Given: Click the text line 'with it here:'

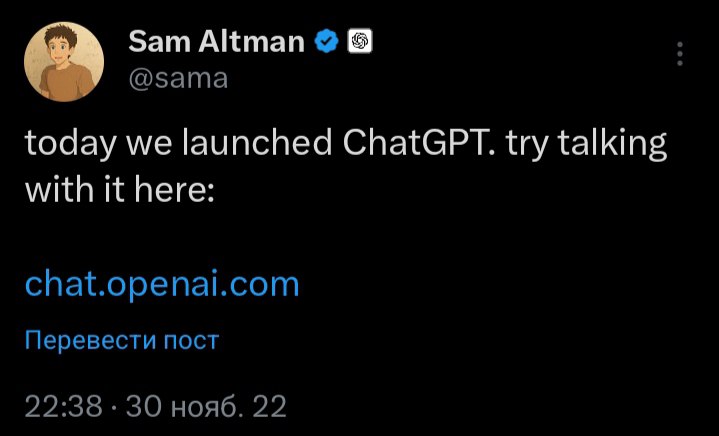Looking at the screenshot, I should click(120, 188).
